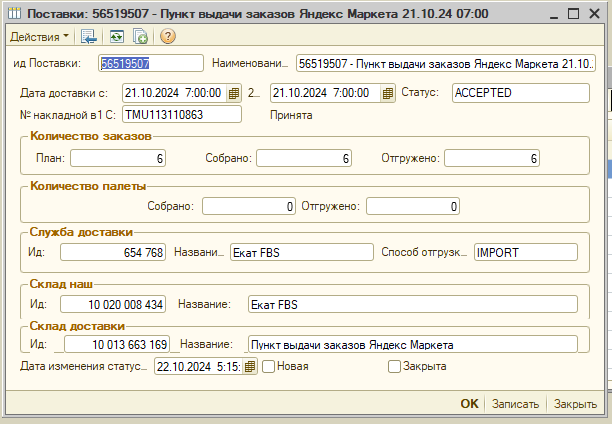The height and width of the screenshot is (424, 612).
Task: Click the window grid icon in title bar
Action: tap(15, 14)
